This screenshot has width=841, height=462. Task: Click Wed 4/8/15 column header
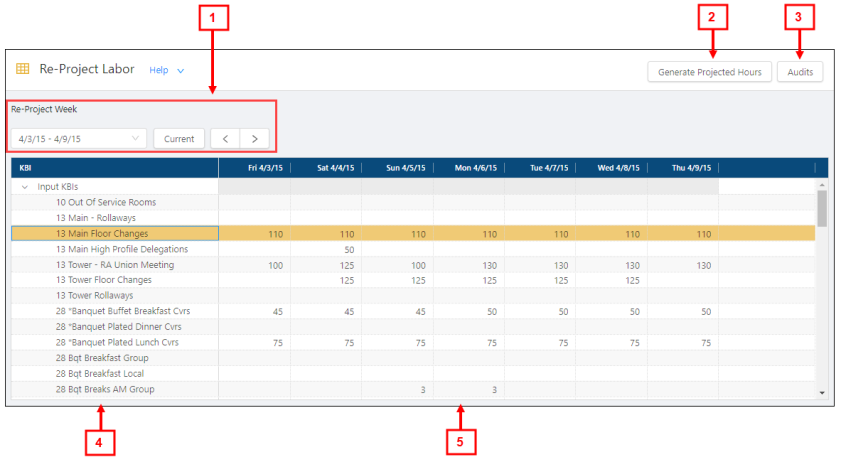(621, 168)
